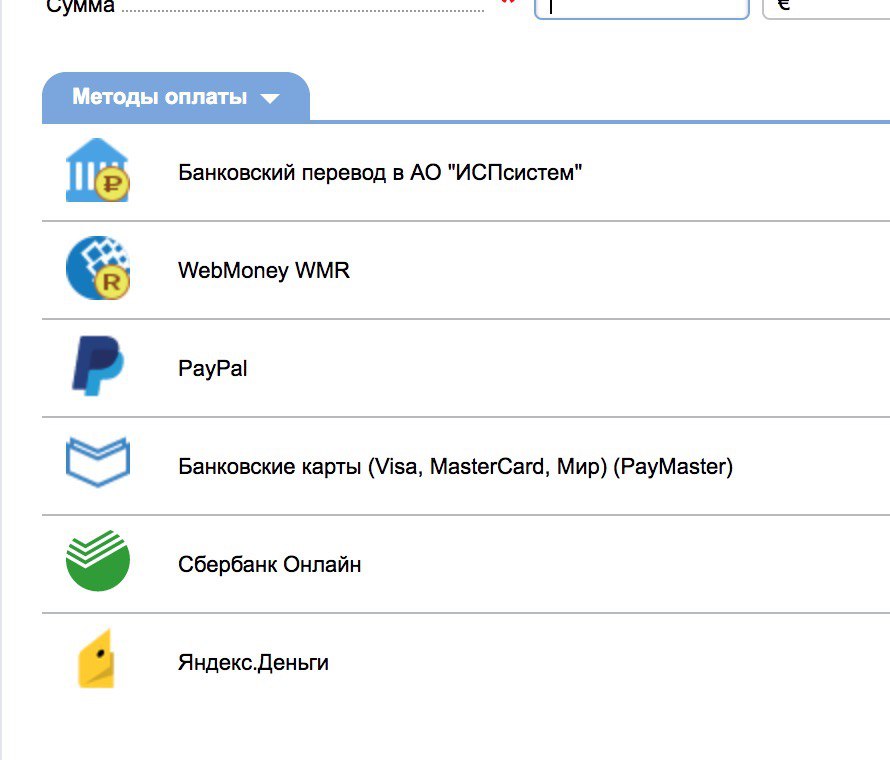Click the yellow Яндекс.Деньги wallet icon
The width and height of the screenshot is (890, 760).
point(96,659)
